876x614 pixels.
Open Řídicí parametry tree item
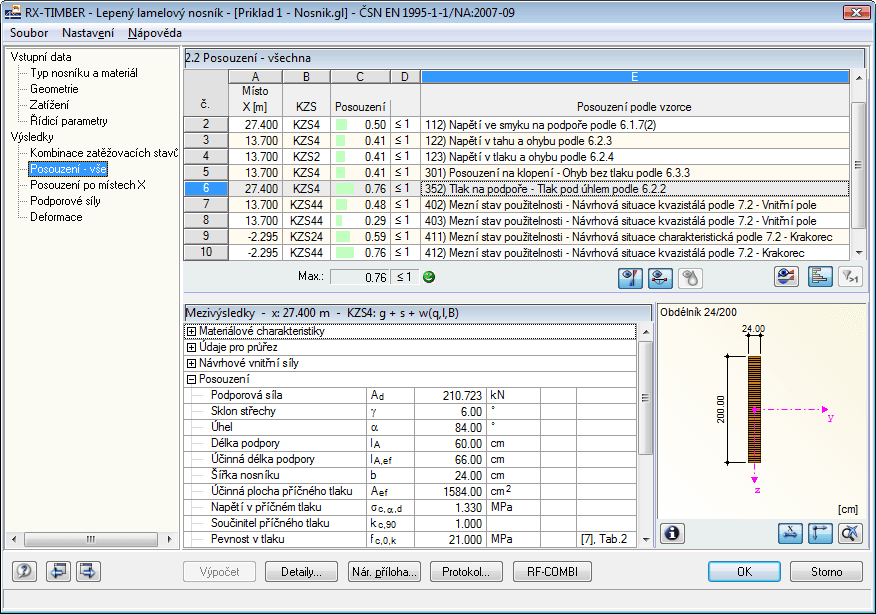pos(69,121)
